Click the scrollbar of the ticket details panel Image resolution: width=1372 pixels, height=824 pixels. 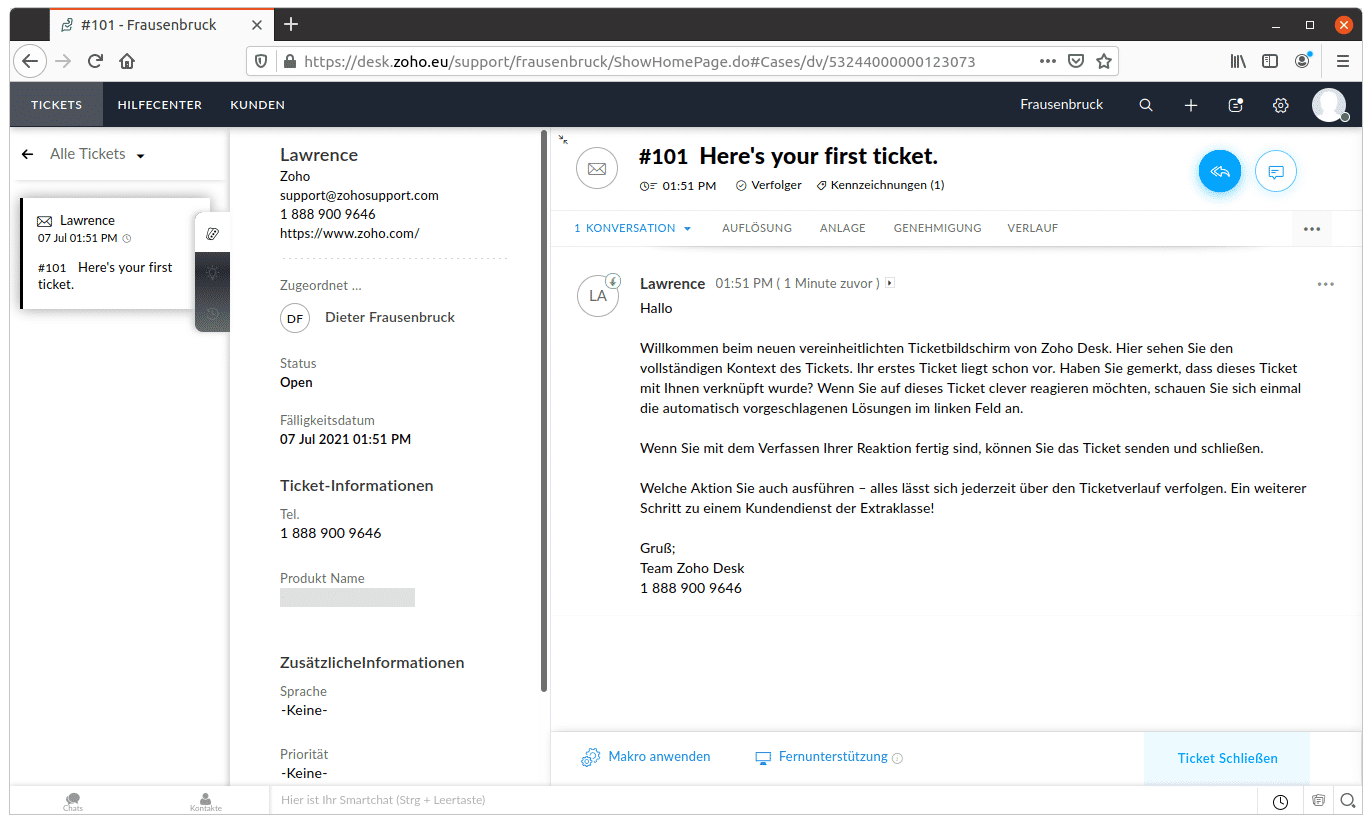[x=544, y=411]
